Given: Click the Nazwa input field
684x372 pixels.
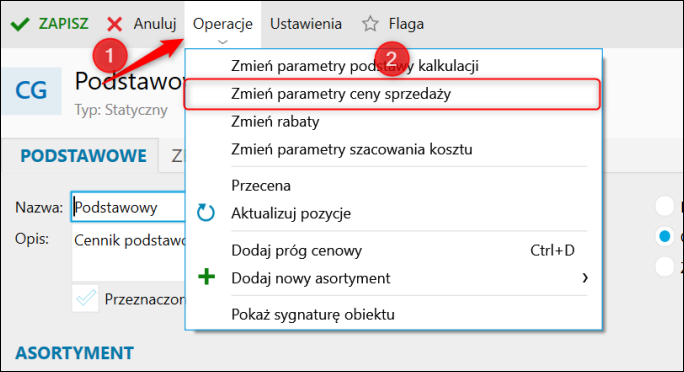Looking at the screenshot, I should tap(128, 207).
